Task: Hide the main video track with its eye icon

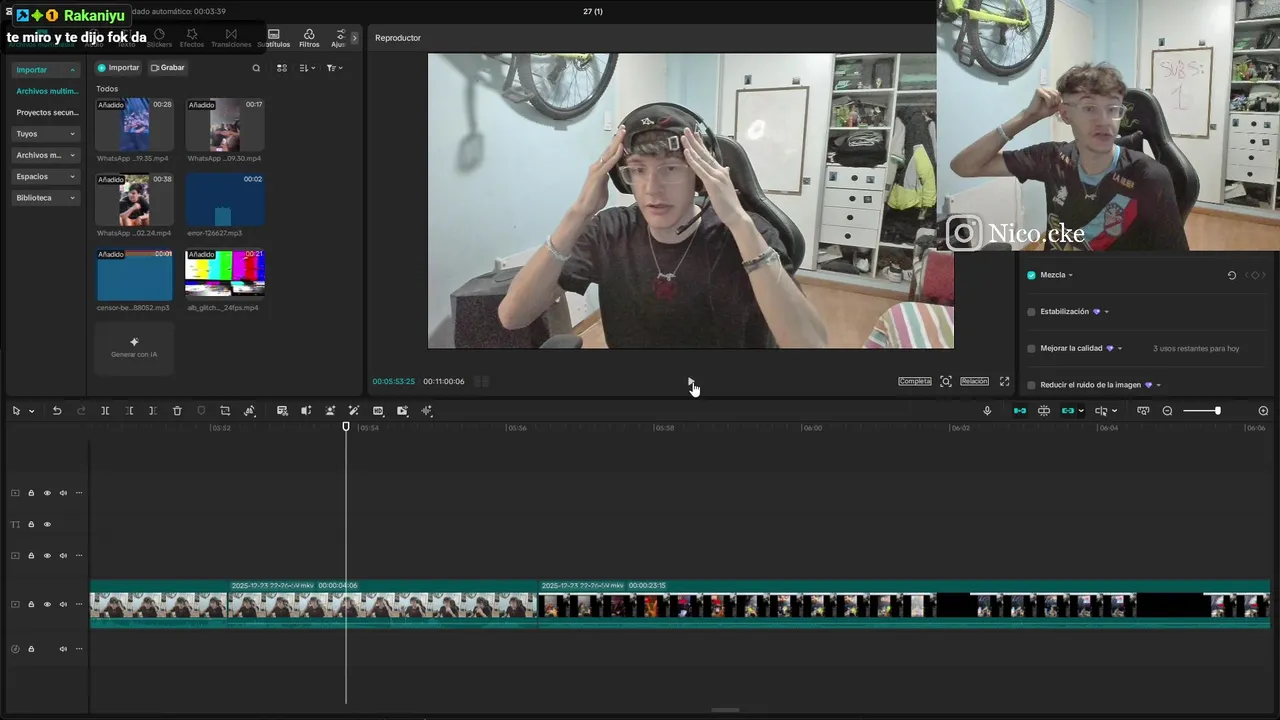Action: (x=47, y=605)
